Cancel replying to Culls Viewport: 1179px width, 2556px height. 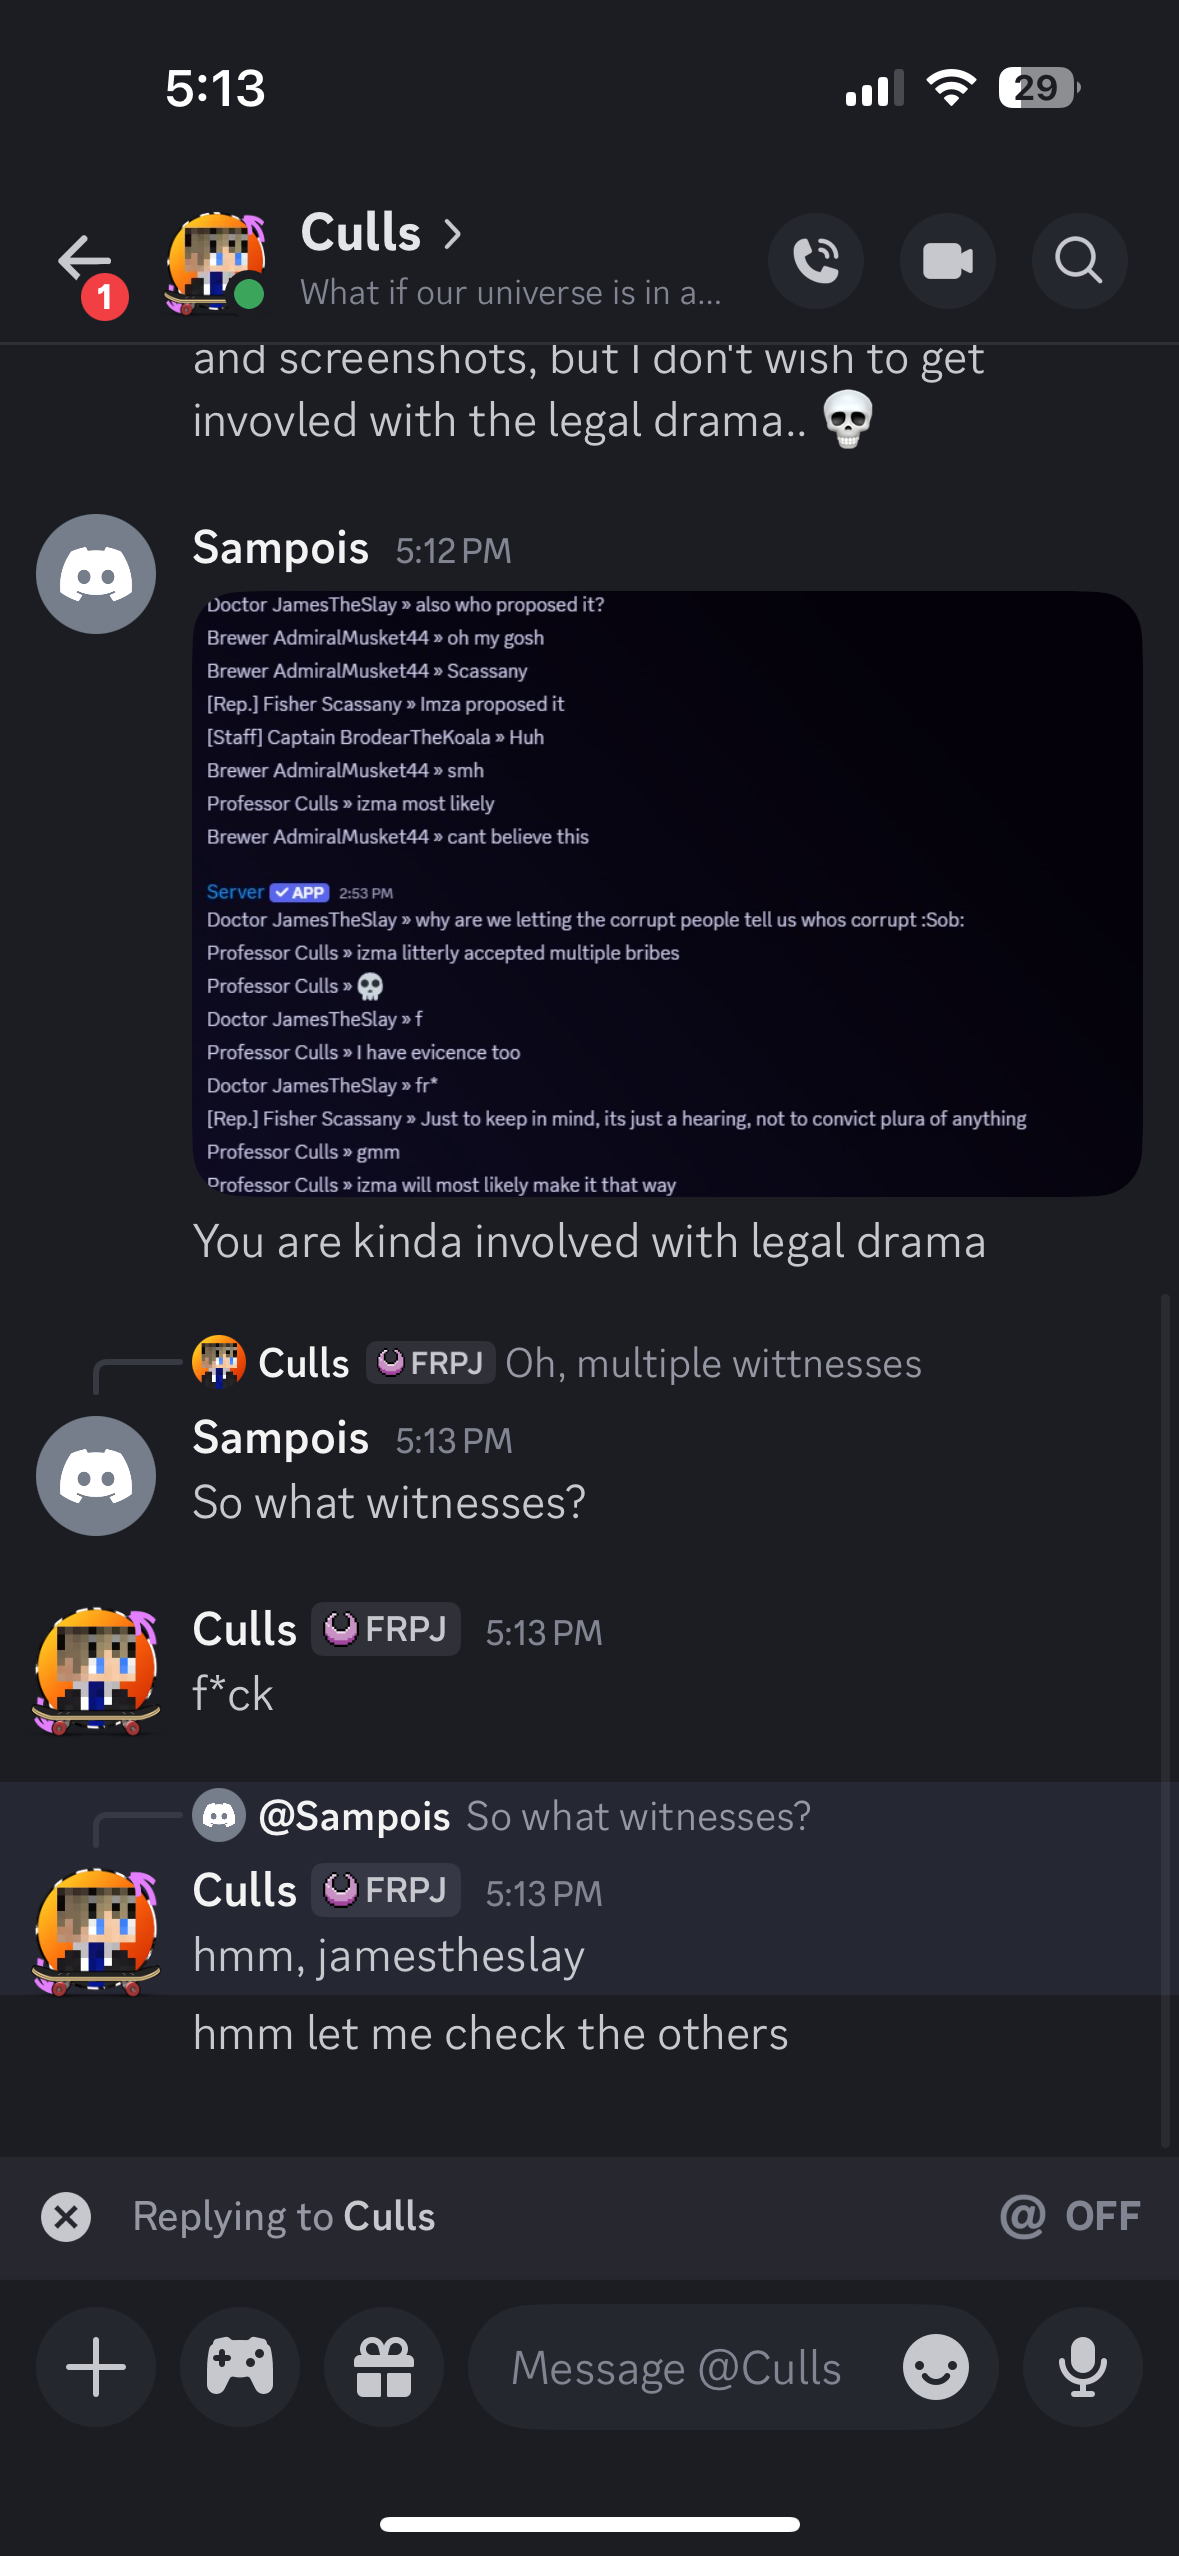click(66, 2217)
